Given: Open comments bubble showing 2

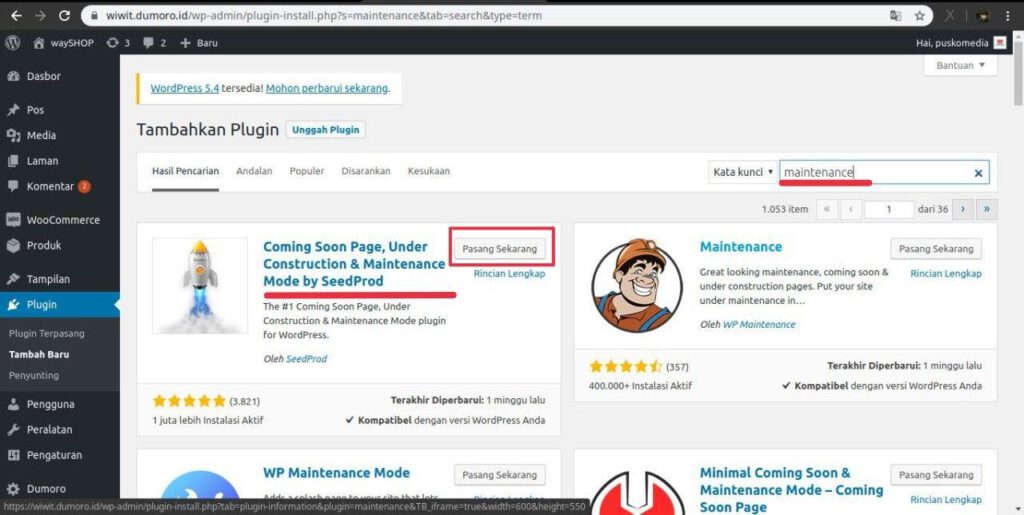Looking at the screenshot, I should 155,43.
